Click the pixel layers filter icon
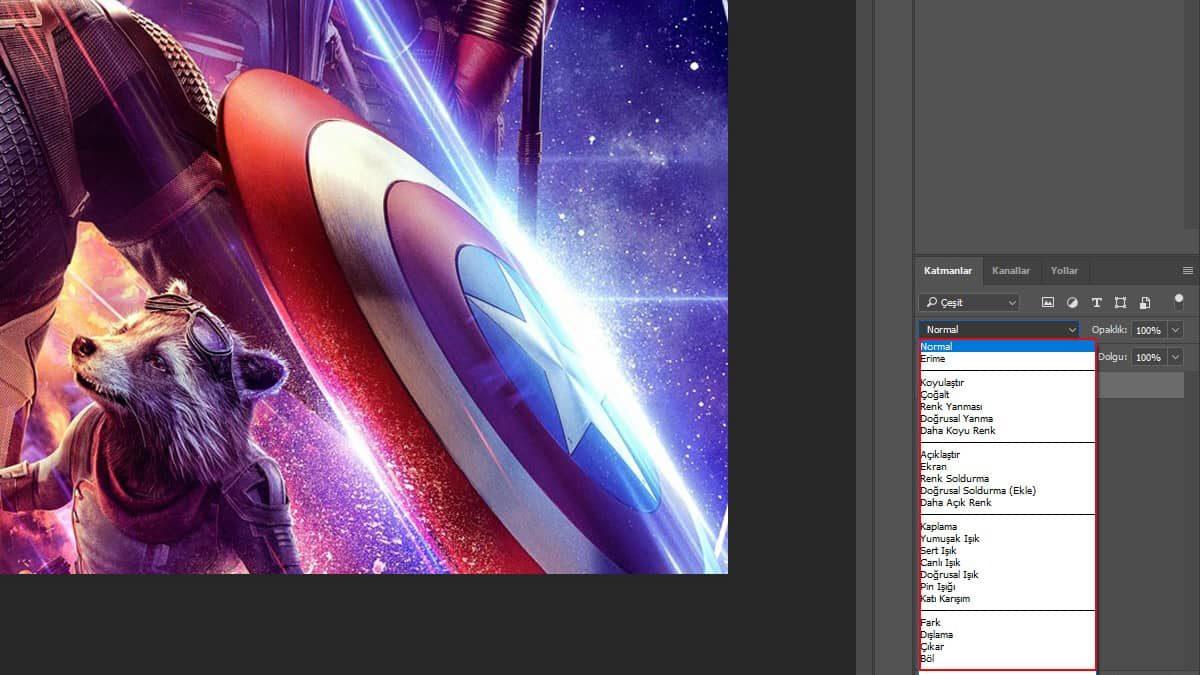The height and width of the screenshot is (675, 1200). click(1050, 302)
